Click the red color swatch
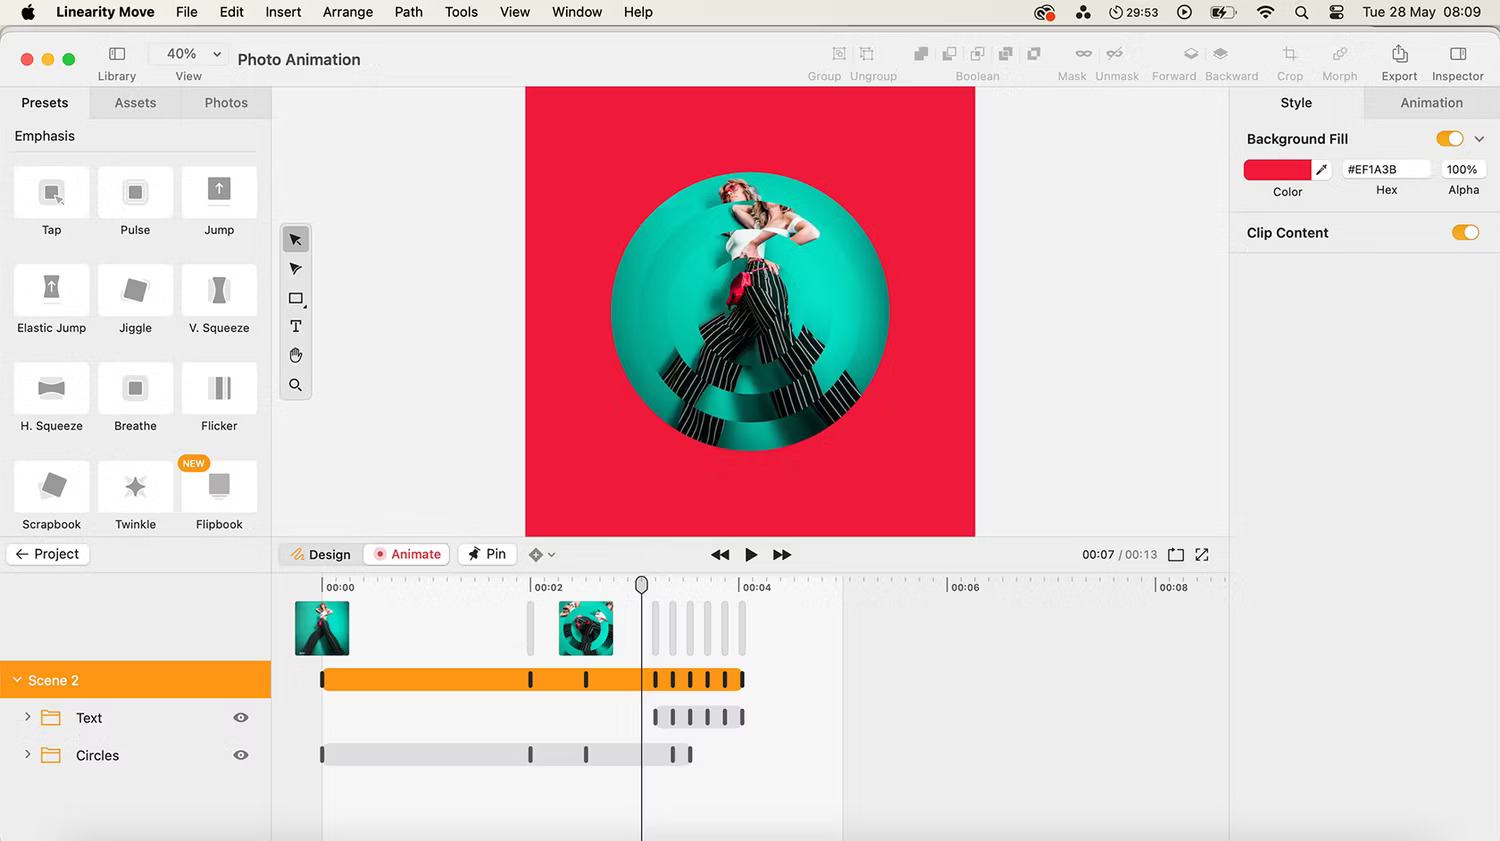The height and width of the screenshot is (841, 1500). (1277, 169)
